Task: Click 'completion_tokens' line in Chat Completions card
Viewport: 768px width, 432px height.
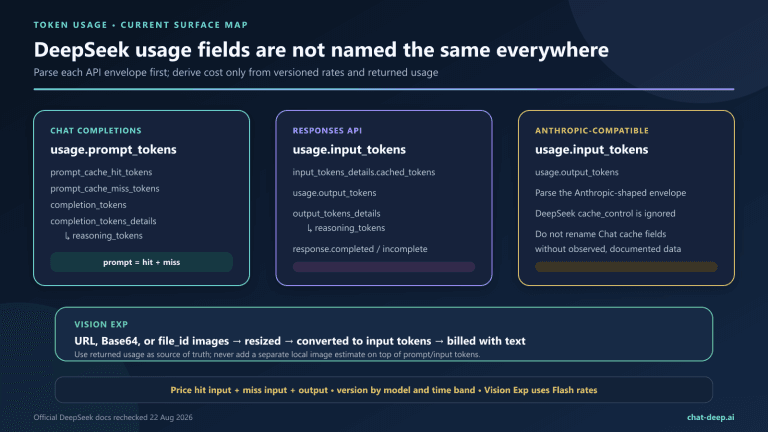Action: pos(88,205)
